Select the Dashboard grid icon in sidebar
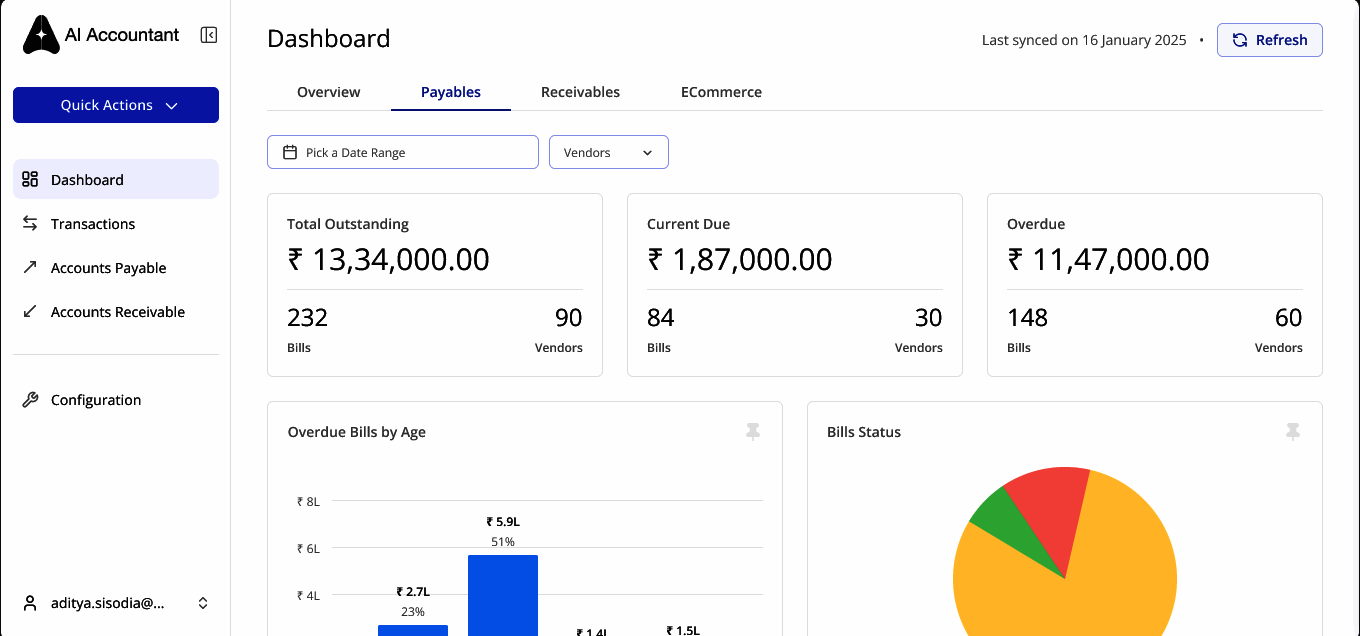Screen dimensions: 1360x636 tap(28, 178)
